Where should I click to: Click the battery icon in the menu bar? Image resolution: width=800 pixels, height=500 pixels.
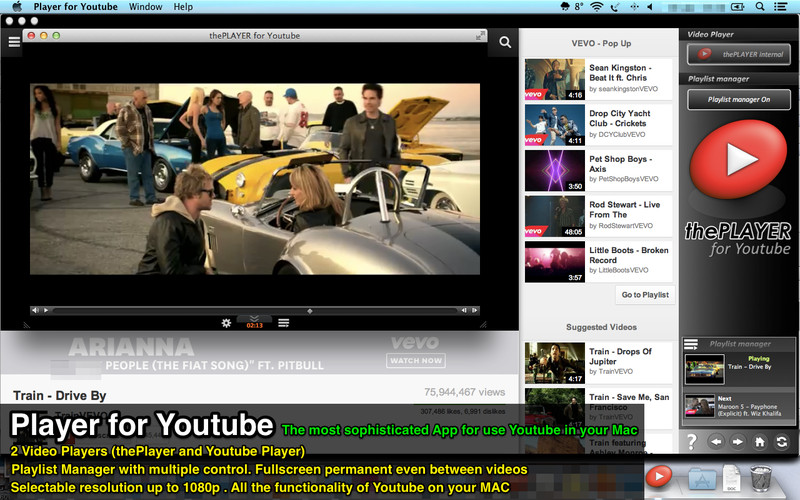(x=738, y=7)
